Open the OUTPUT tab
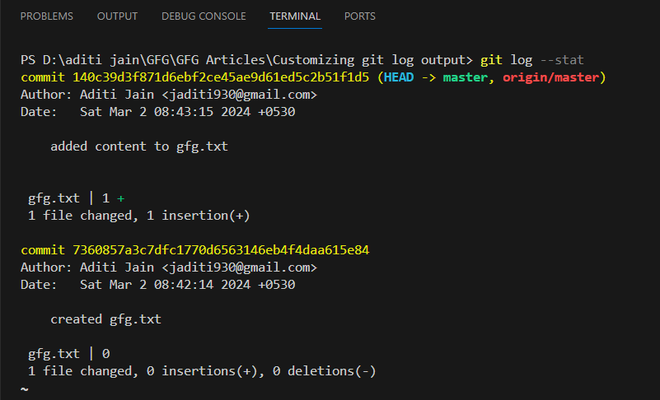 (117, 16)
